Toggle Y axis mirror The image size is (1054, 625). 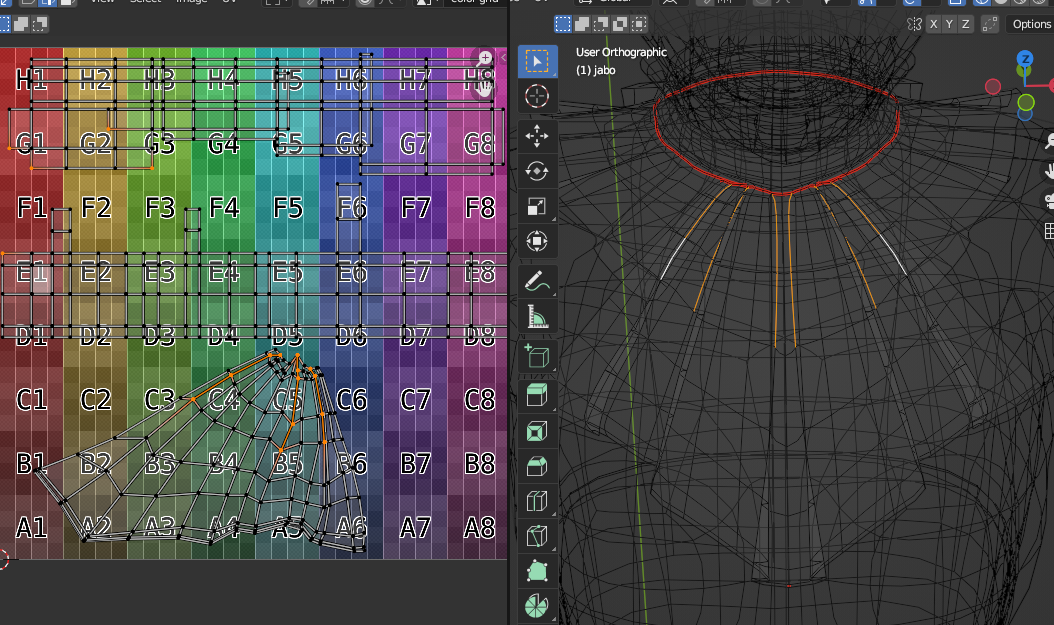click(x=949, y=24)
